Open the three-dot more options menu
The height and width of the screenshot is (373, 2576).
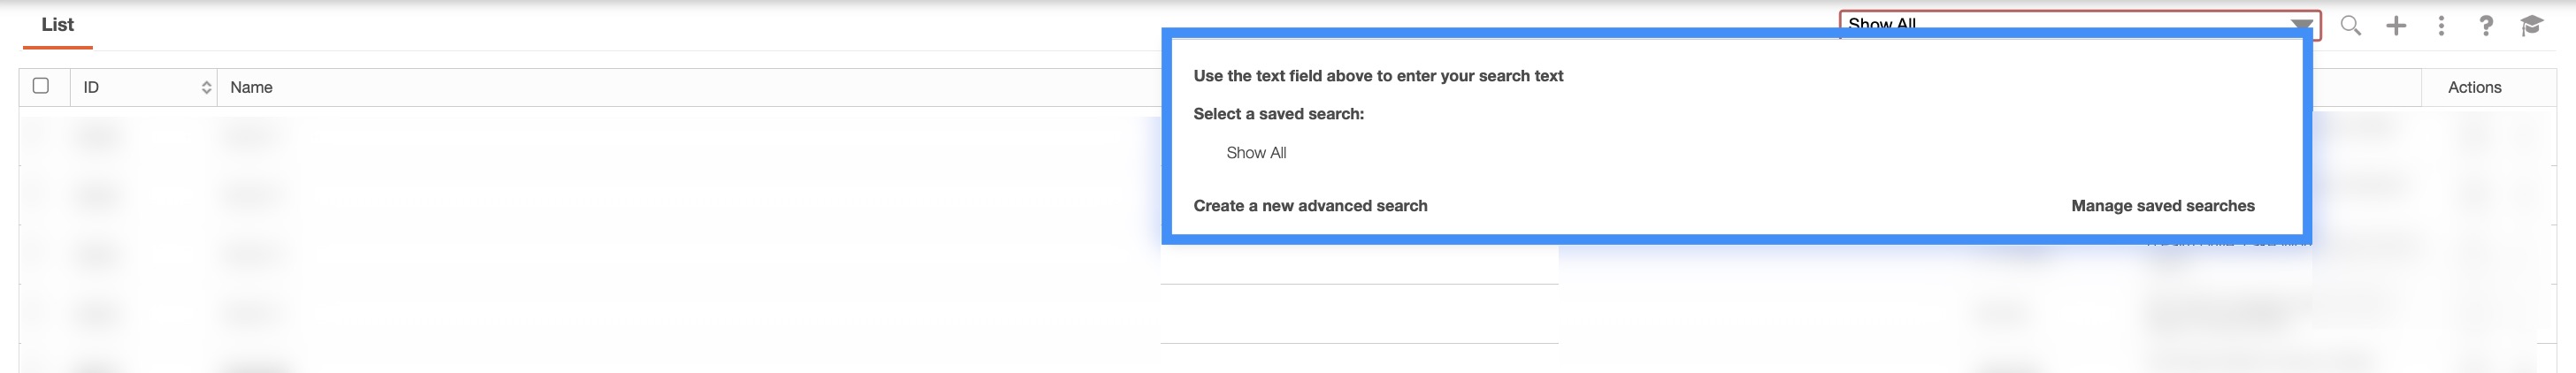(x=2441, y=26)
